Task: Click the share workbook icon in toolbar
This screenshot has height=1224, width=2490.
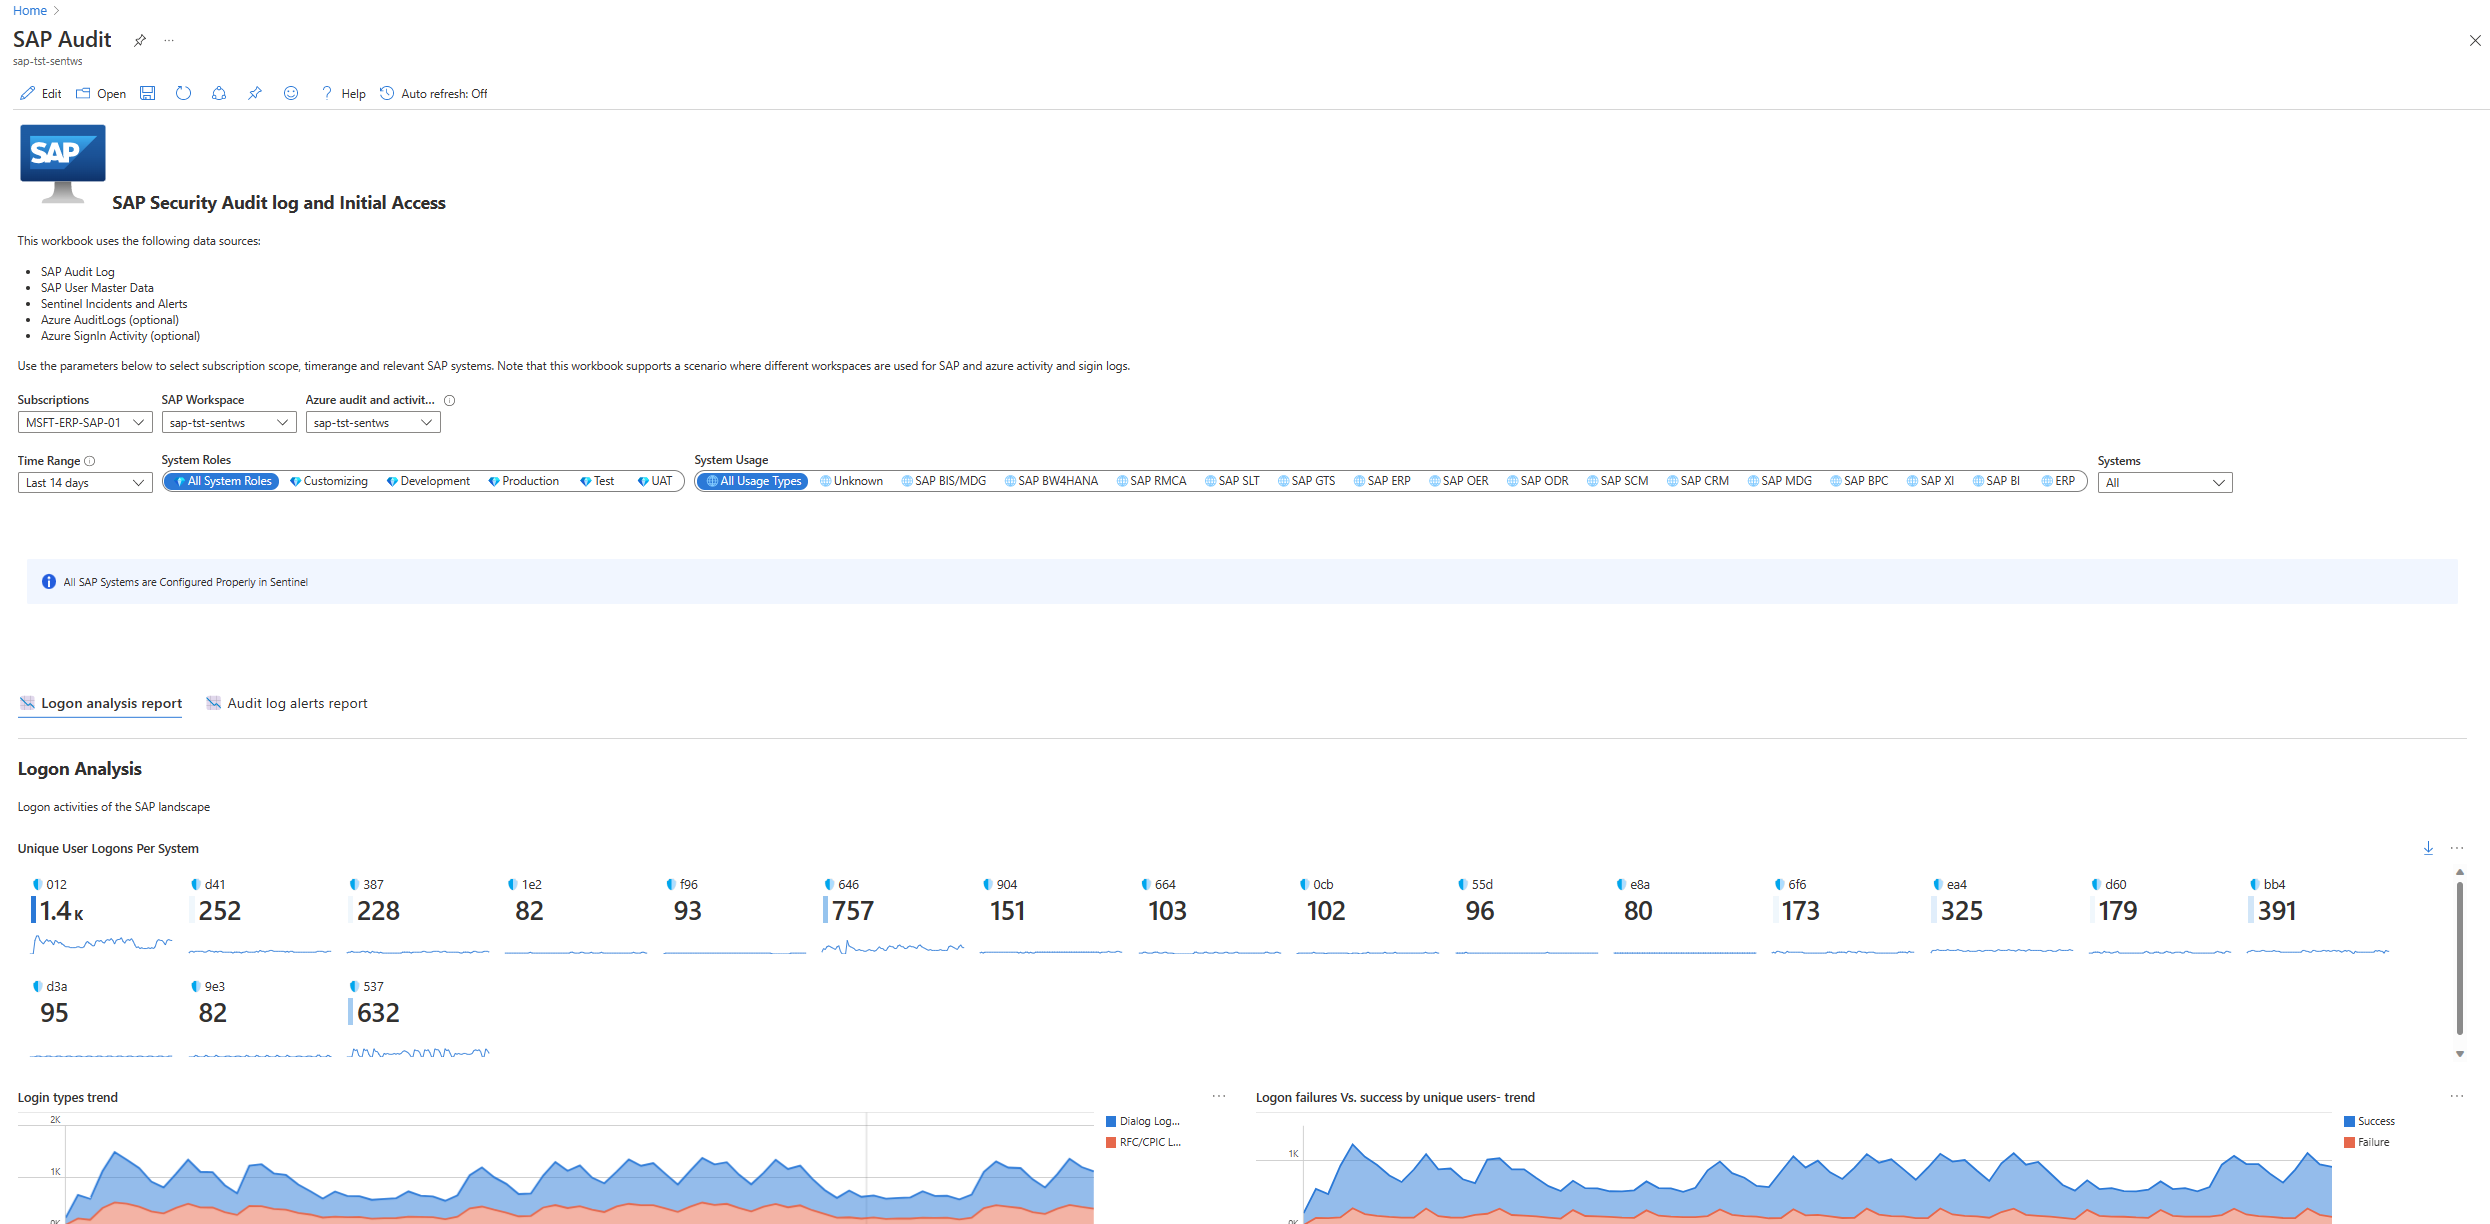Action: point(219,93)
